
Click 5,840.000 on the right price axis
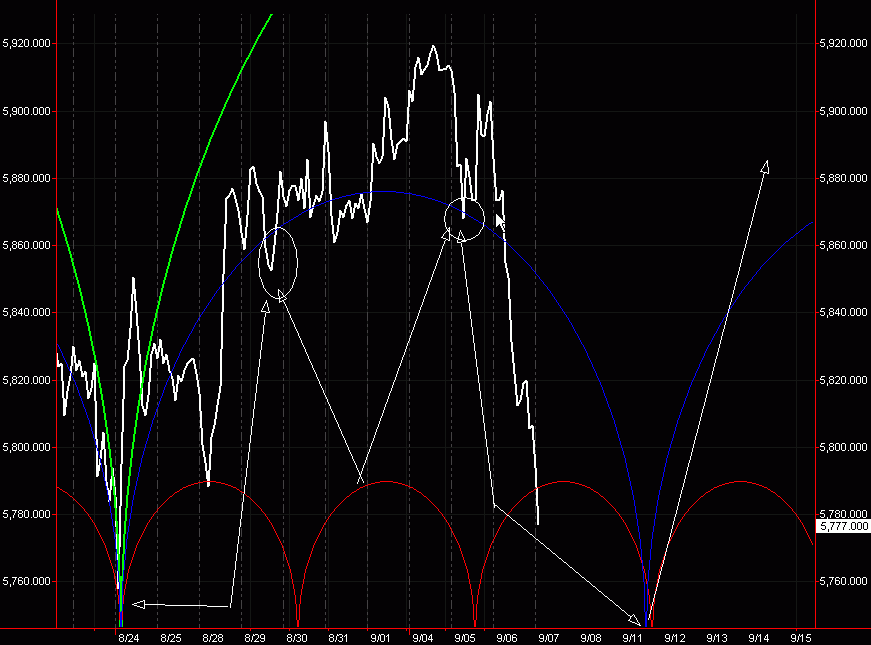tap(843, 312)
